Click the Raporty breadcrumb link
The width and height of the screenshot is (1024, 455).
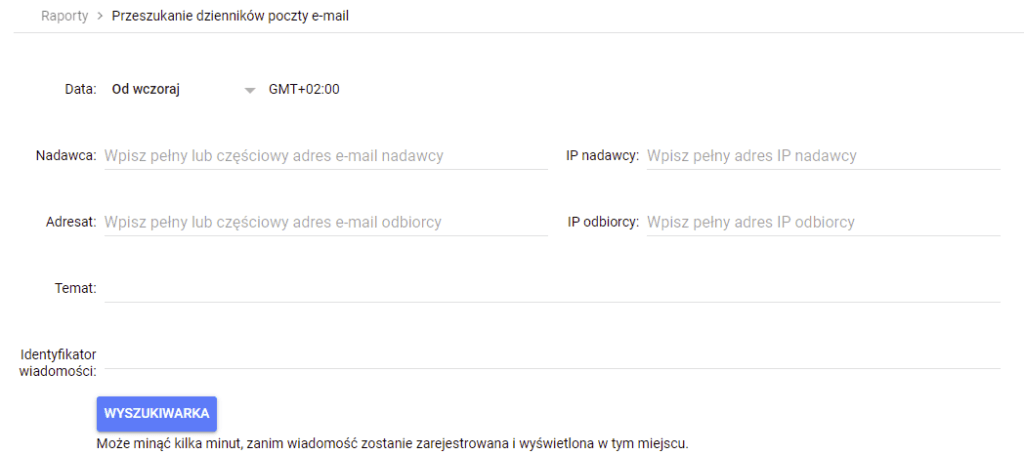(x=65, y=16)
